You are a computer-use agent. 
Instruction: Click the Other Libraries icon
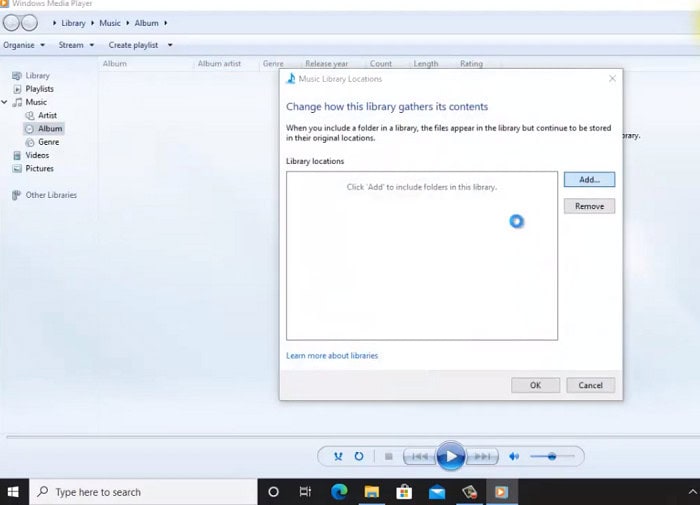[17, 195]
